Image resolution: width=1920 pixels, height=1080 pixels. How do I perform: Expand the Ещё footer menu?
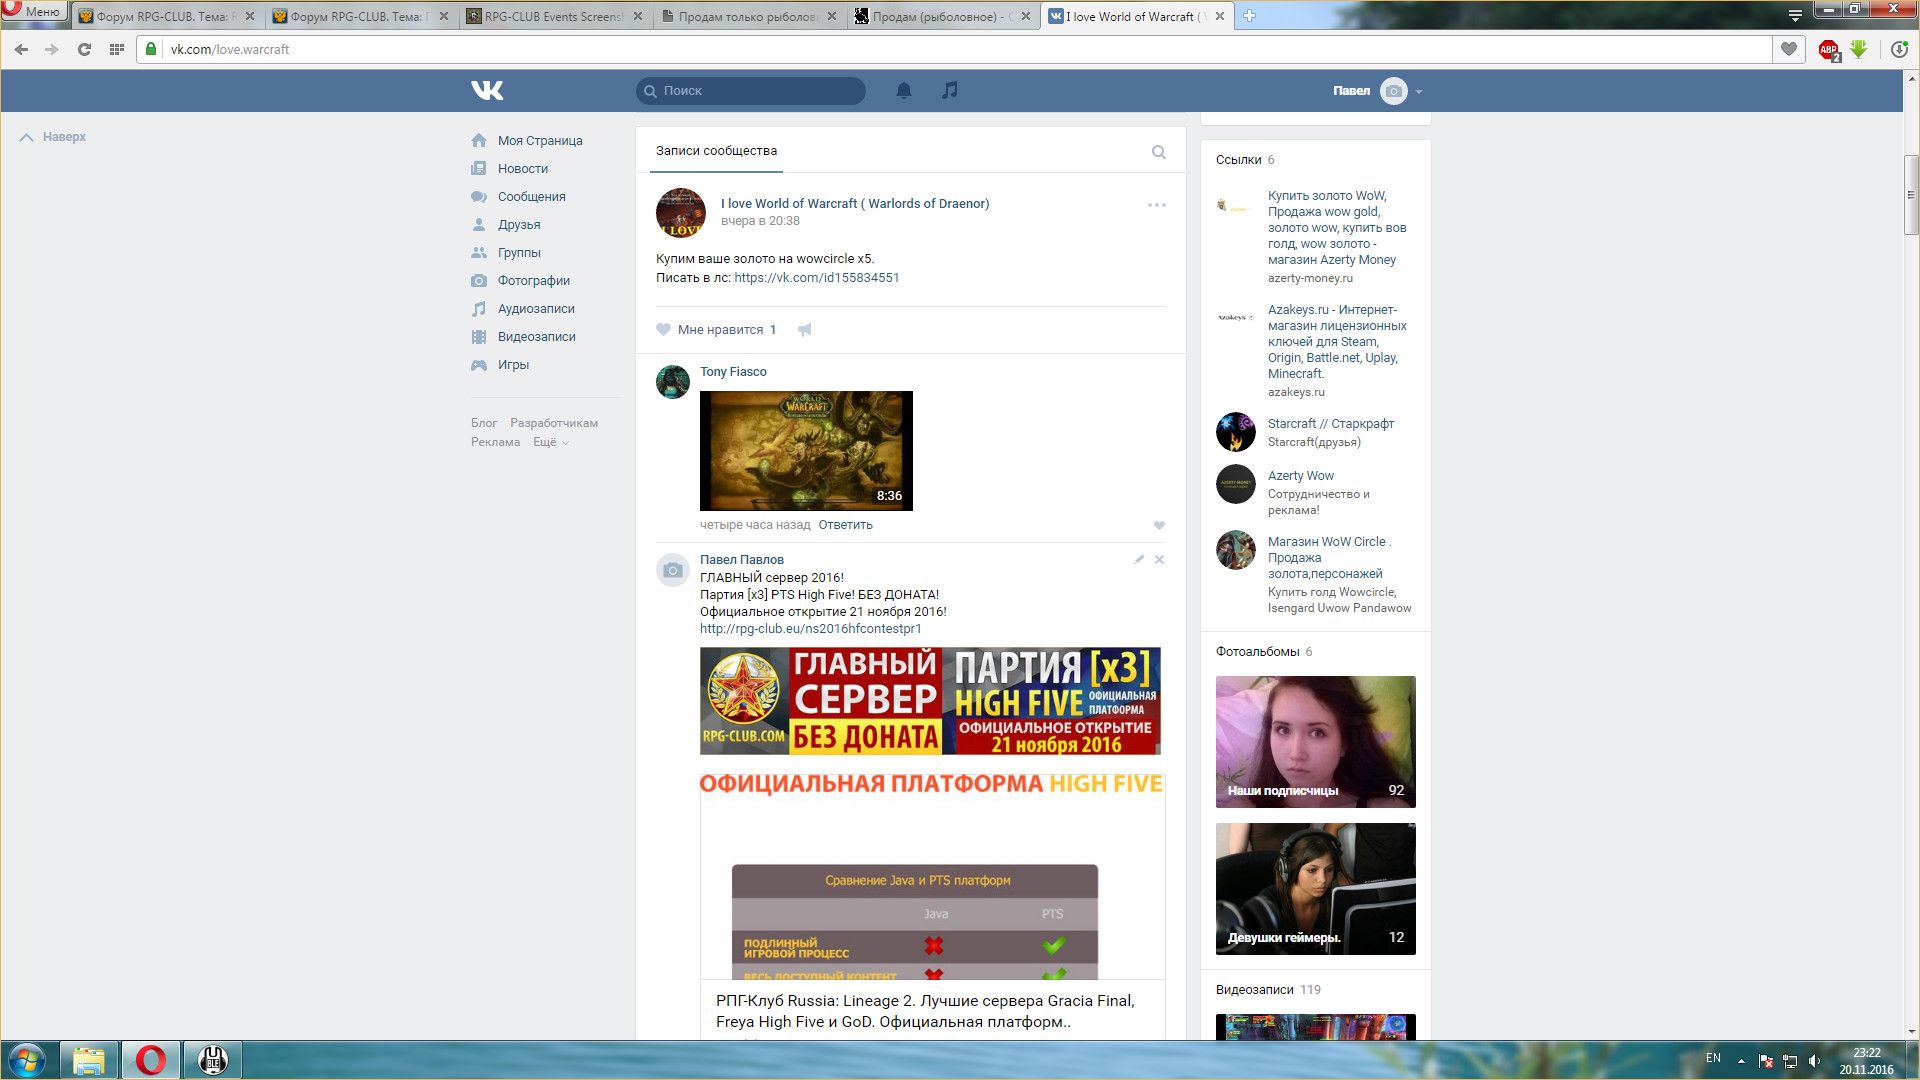click(550, 442)
